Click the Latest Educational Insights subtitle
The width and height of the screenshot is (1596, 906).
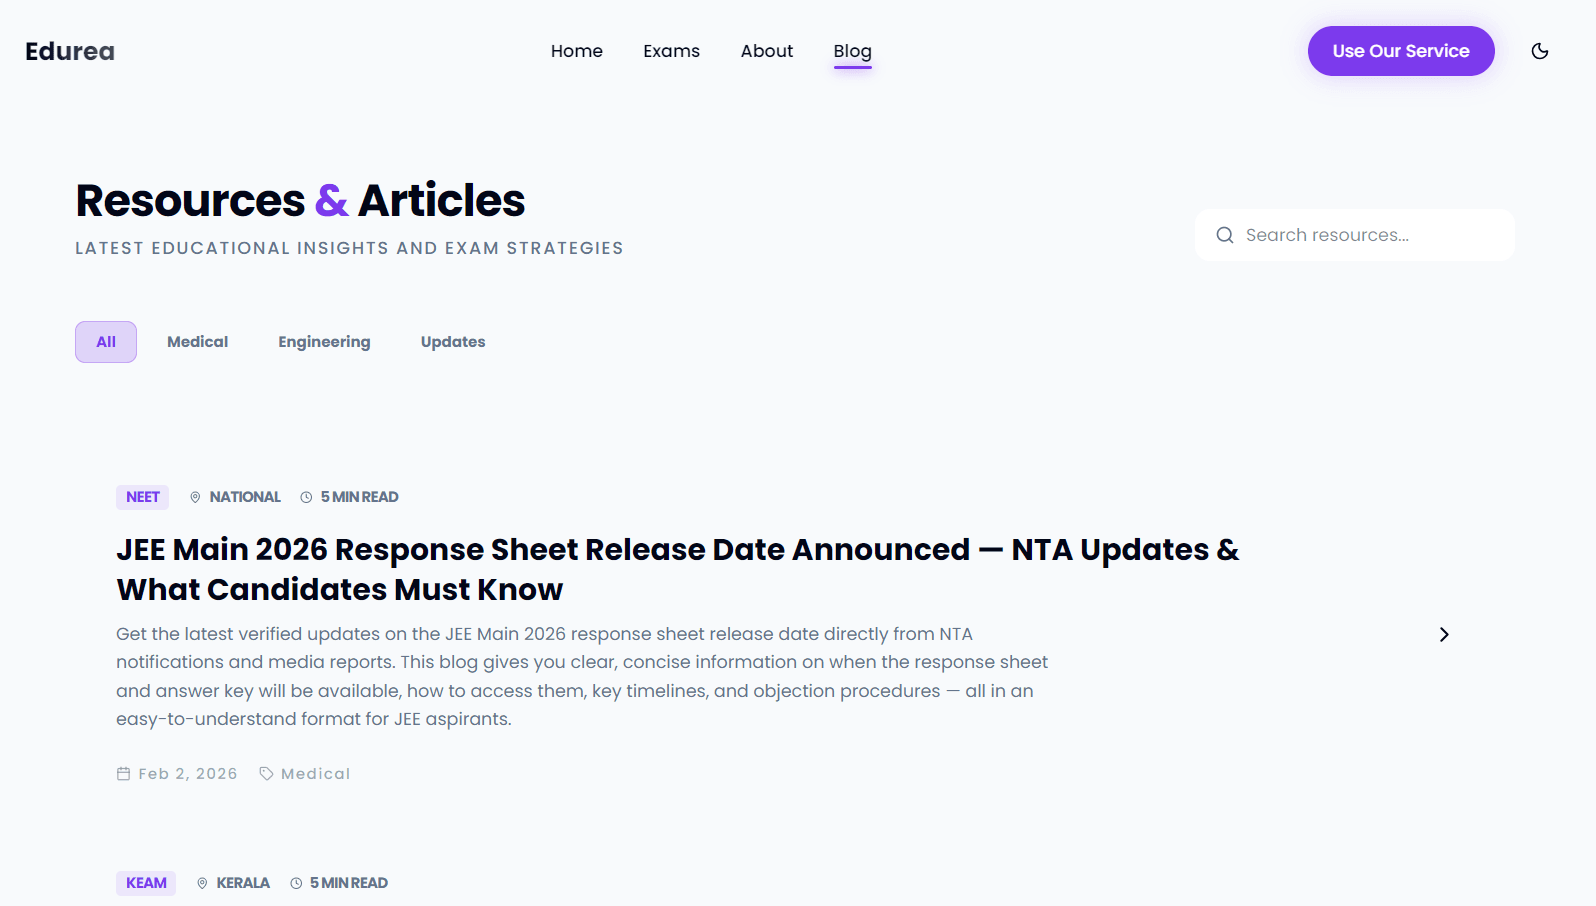click(349, 248)
